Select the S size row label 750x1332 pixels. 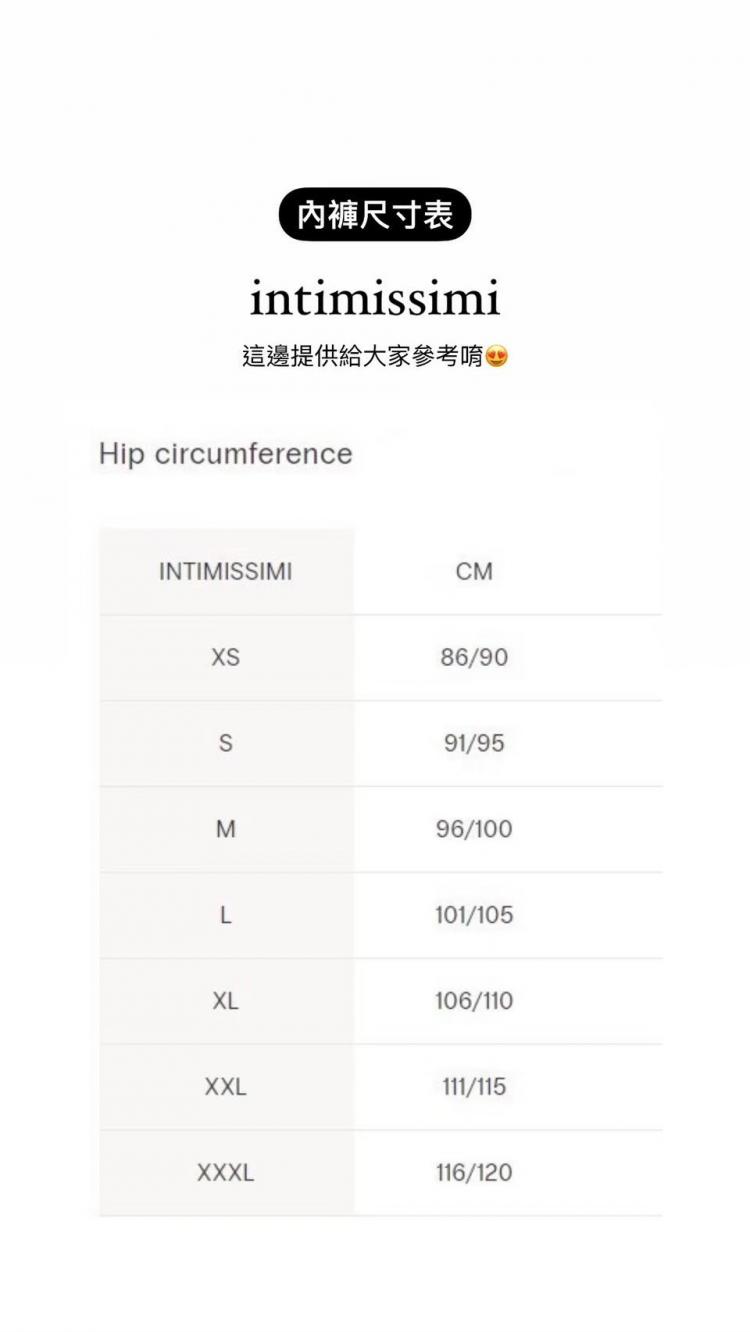pos(226,744)
